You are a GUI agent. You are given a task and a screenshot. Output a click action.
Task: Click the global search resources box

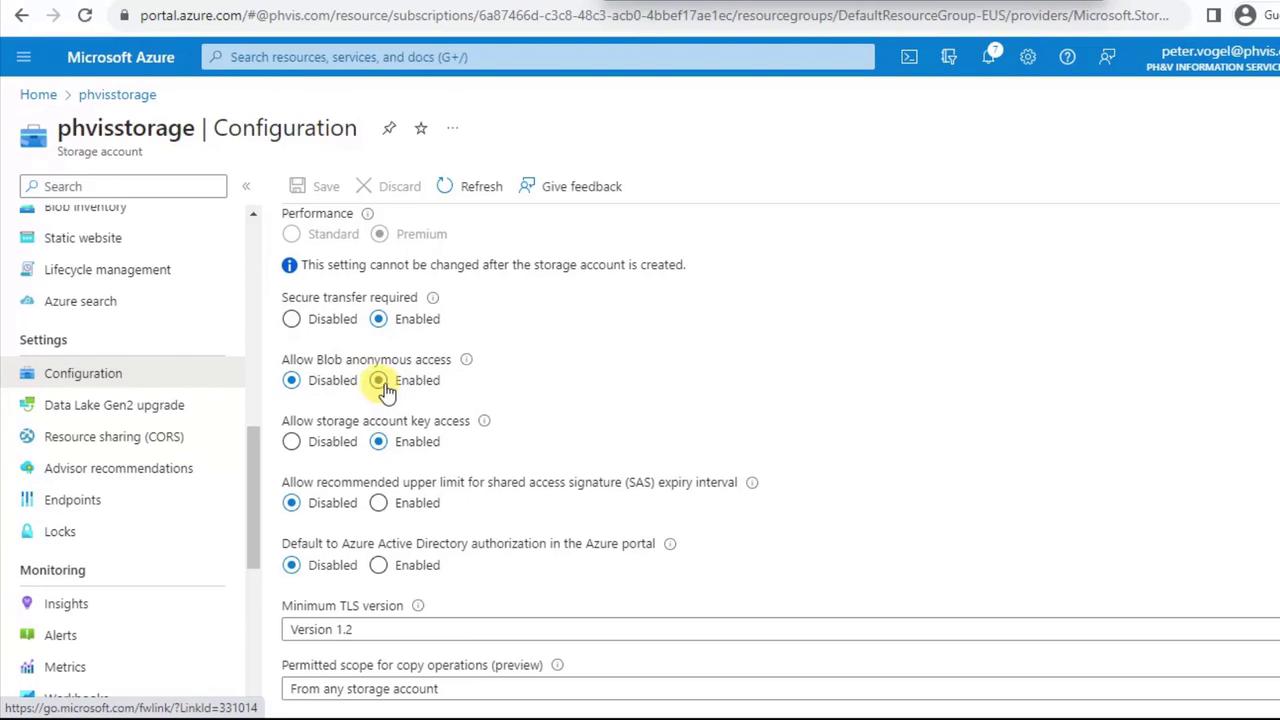click(538, 57)
